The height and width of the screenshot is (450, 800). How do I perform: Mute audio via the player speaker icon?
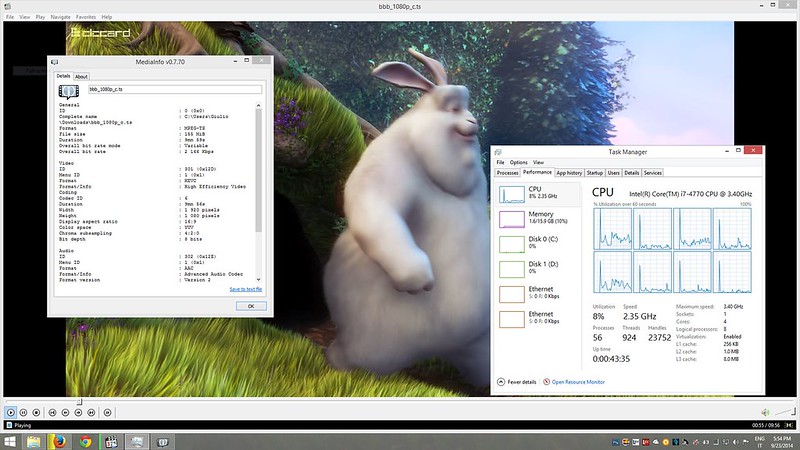pos(765,412)
